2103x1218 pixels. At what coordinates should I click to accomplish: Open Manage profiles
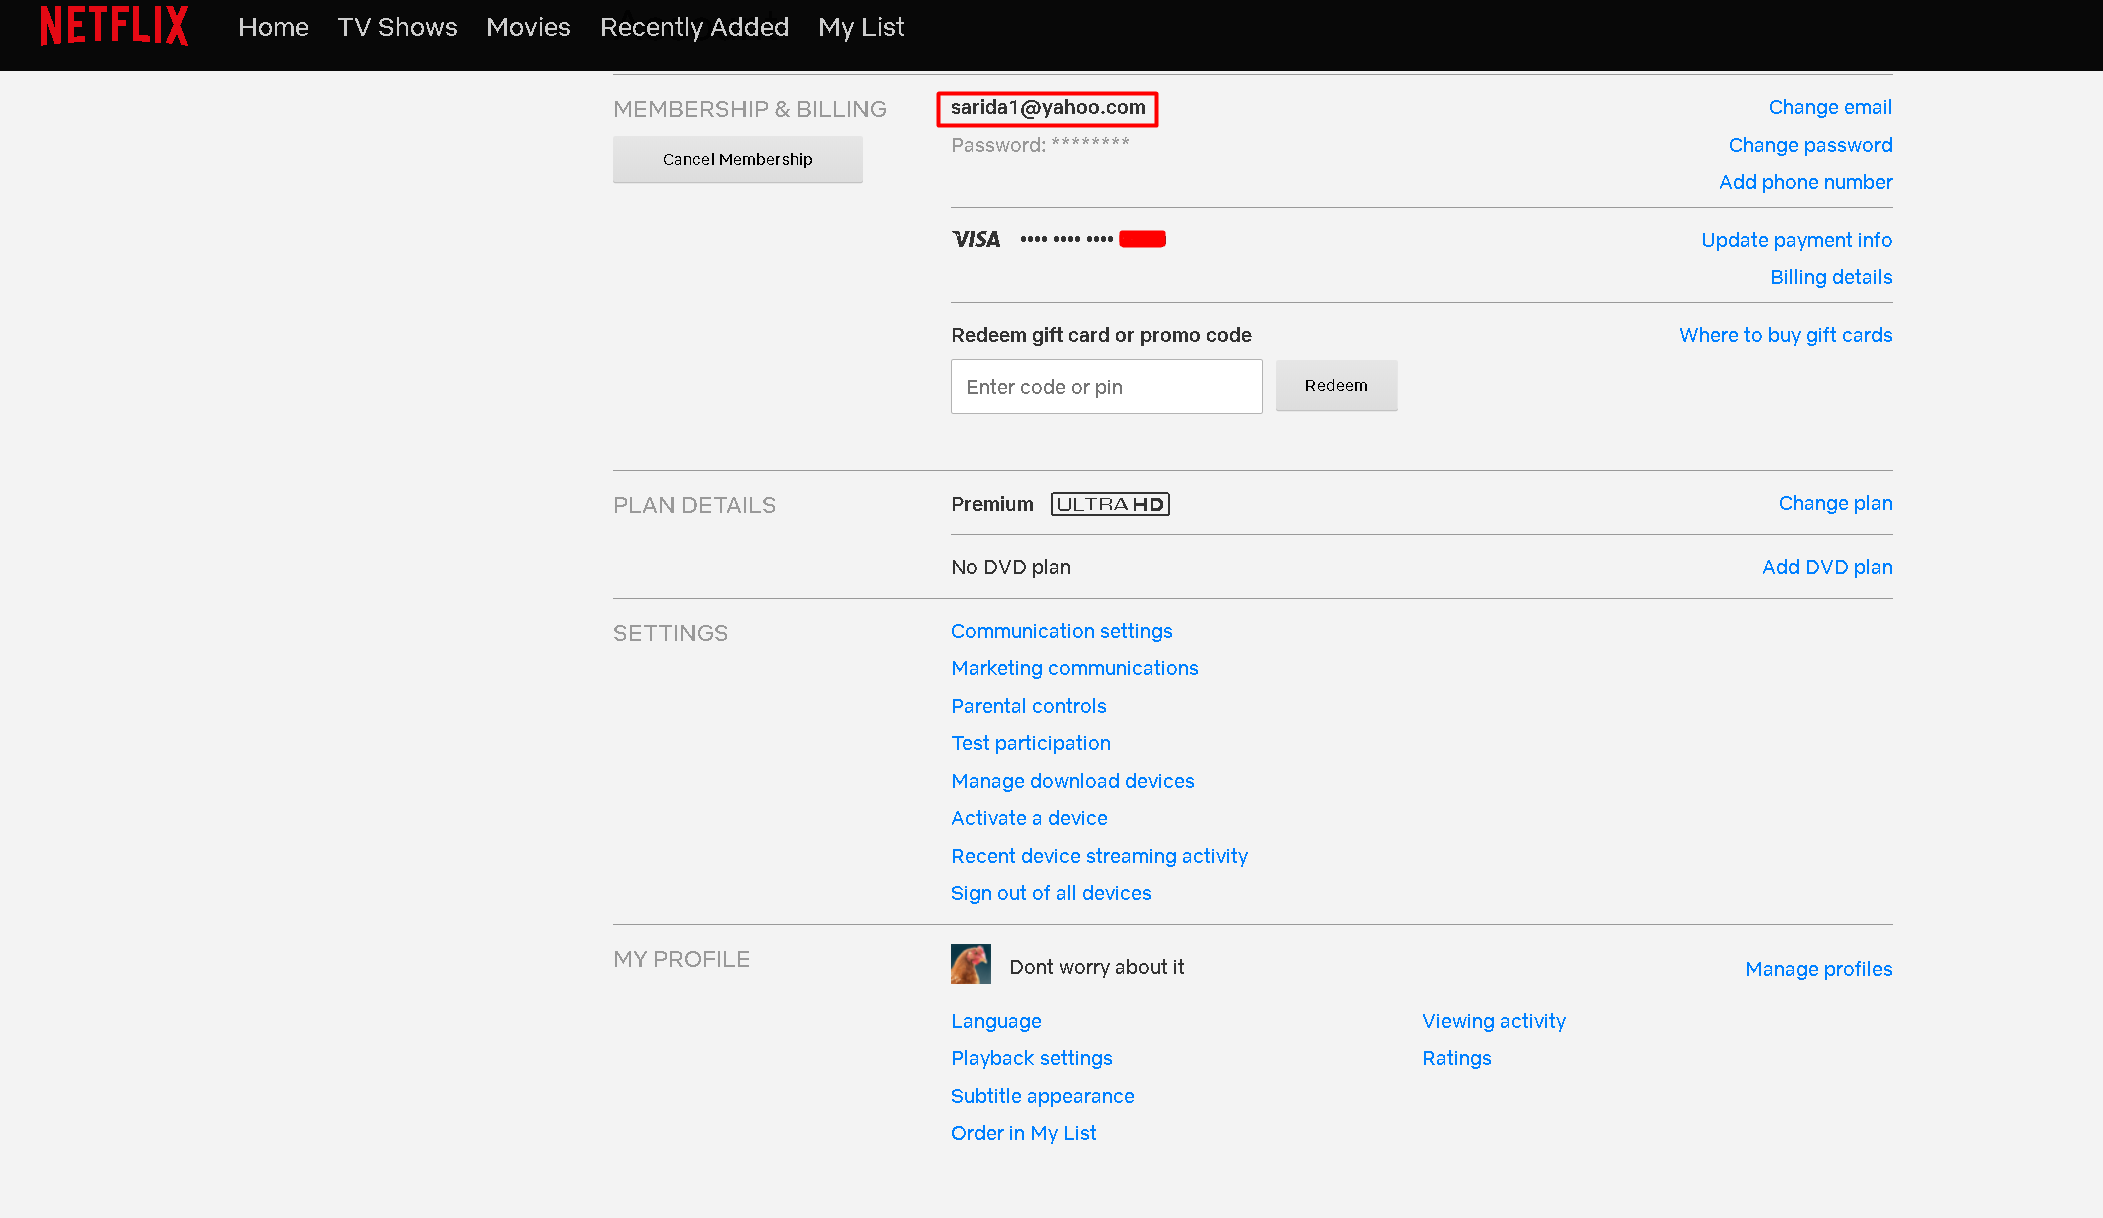click(x=1817, y=969)
